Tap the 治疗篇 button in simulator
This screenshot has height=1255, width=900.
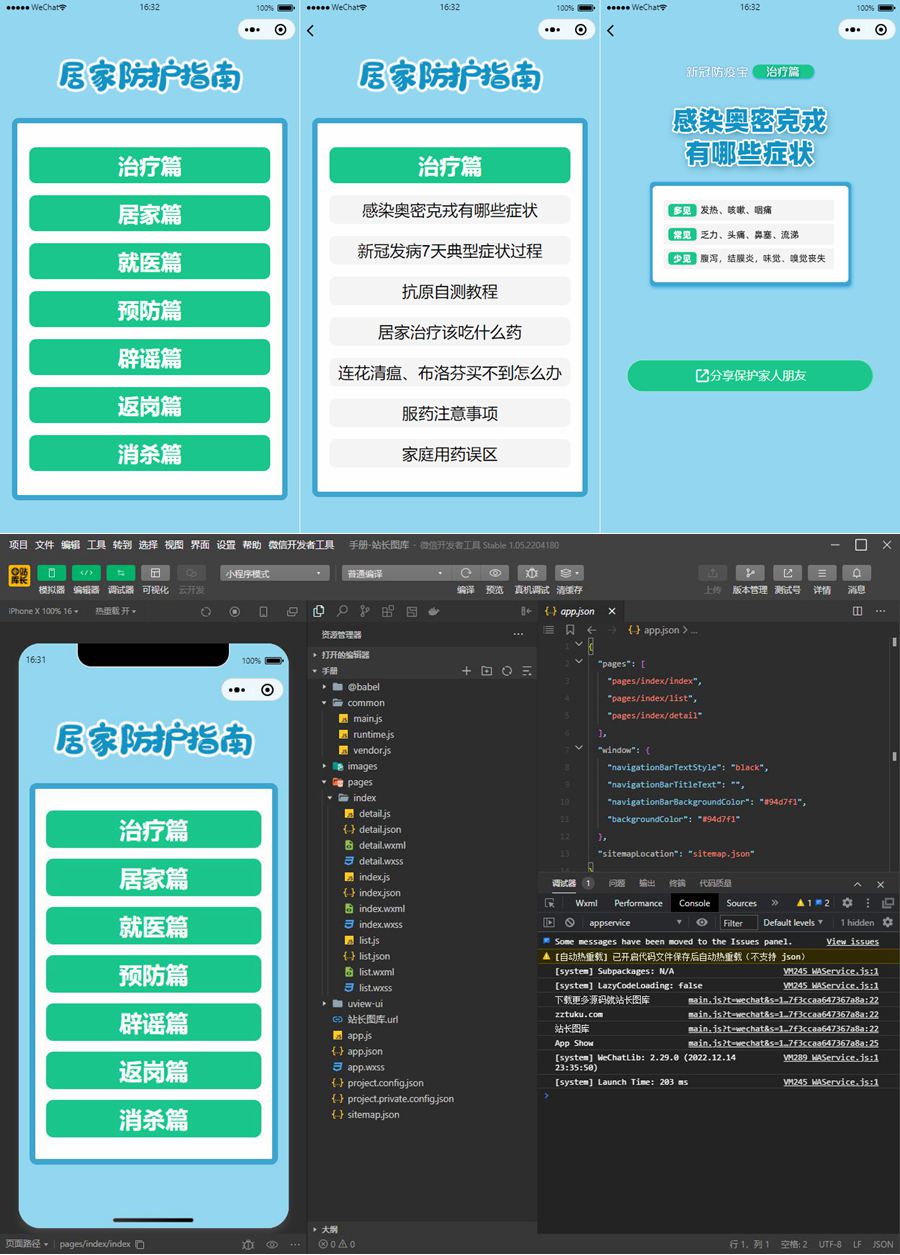click(x=153, y=830)
